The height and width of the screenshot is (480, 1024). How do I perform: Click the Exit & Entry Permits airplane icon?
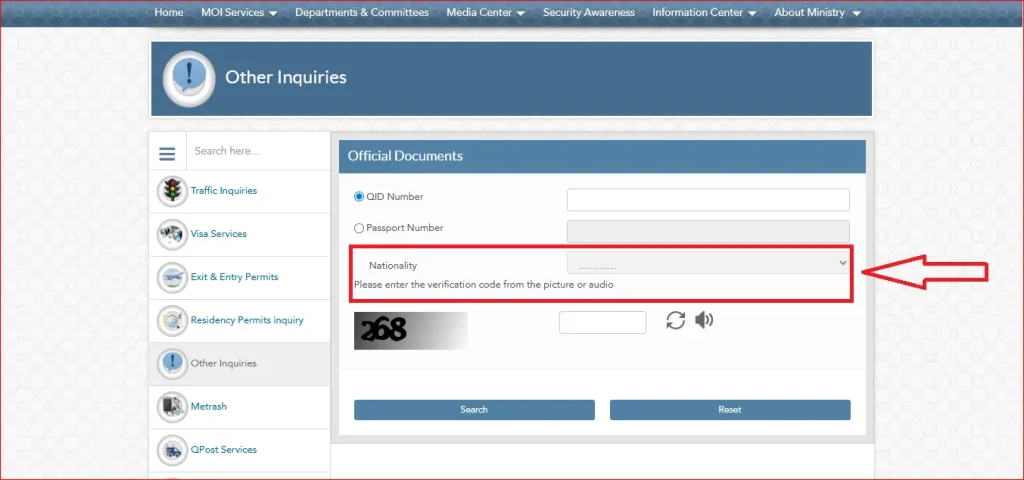point(172,278)
